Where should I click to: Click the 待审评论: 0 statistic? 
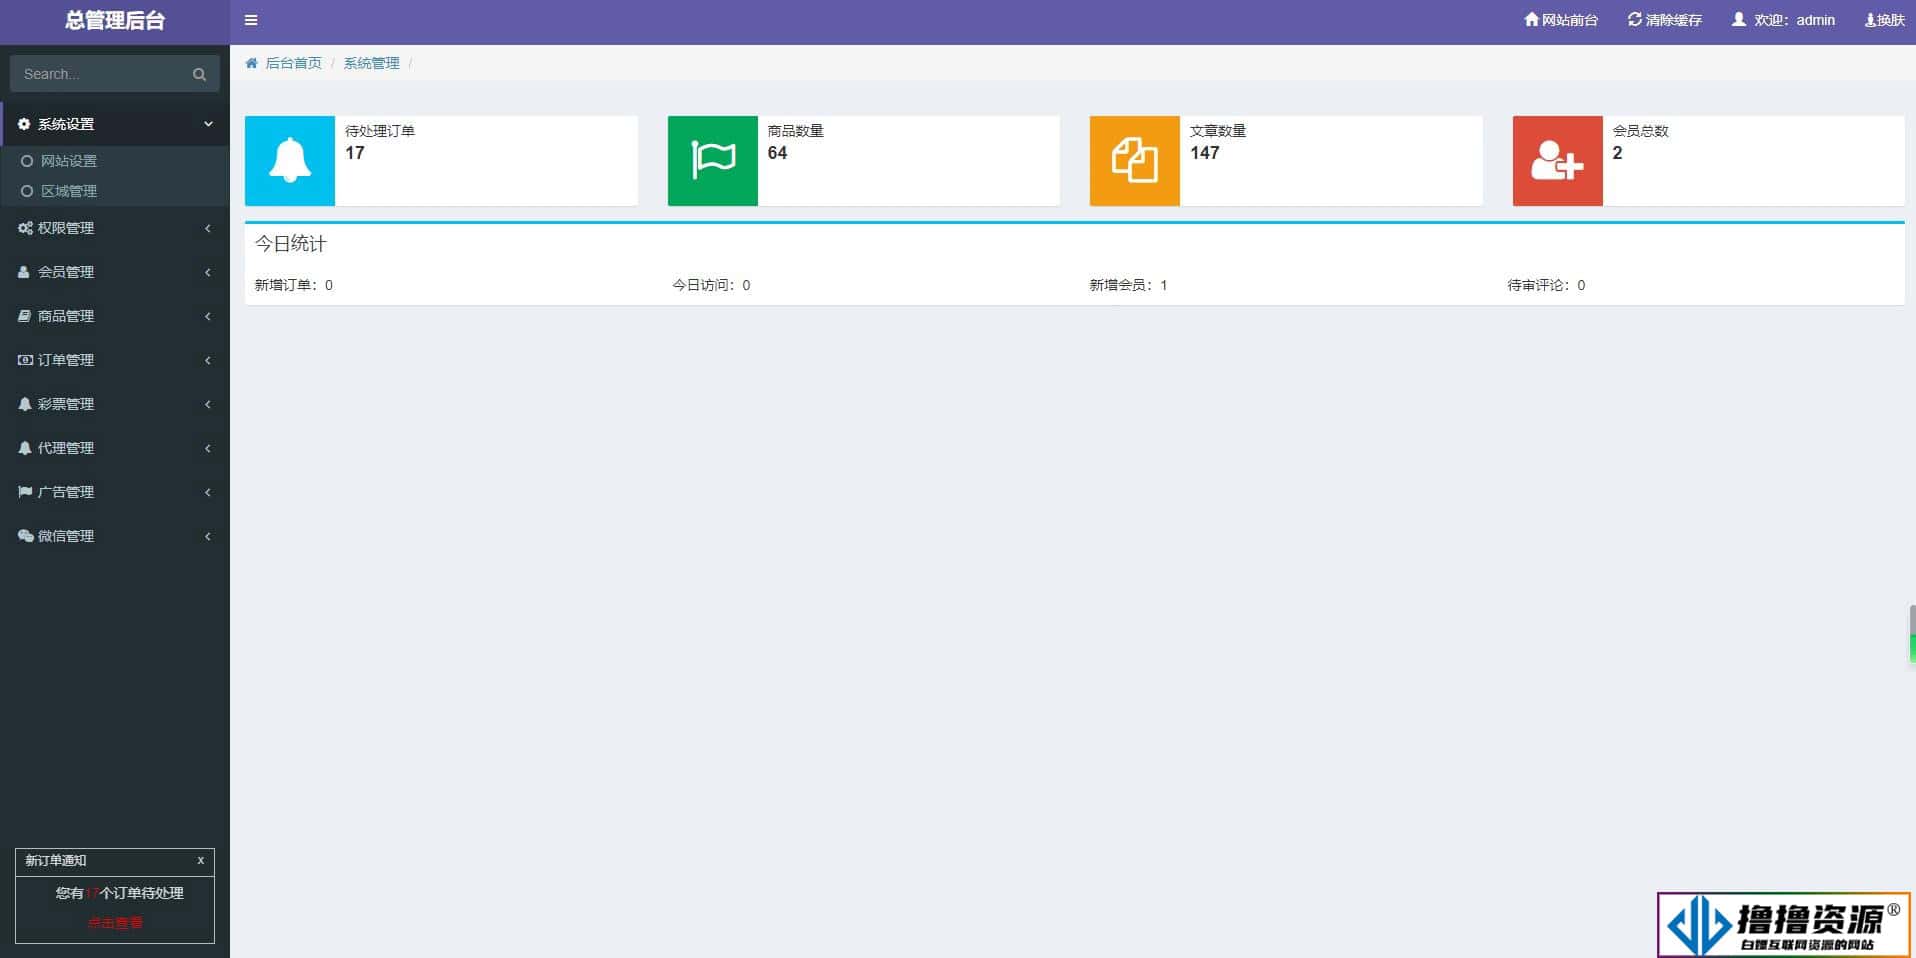coord(1546,285)
